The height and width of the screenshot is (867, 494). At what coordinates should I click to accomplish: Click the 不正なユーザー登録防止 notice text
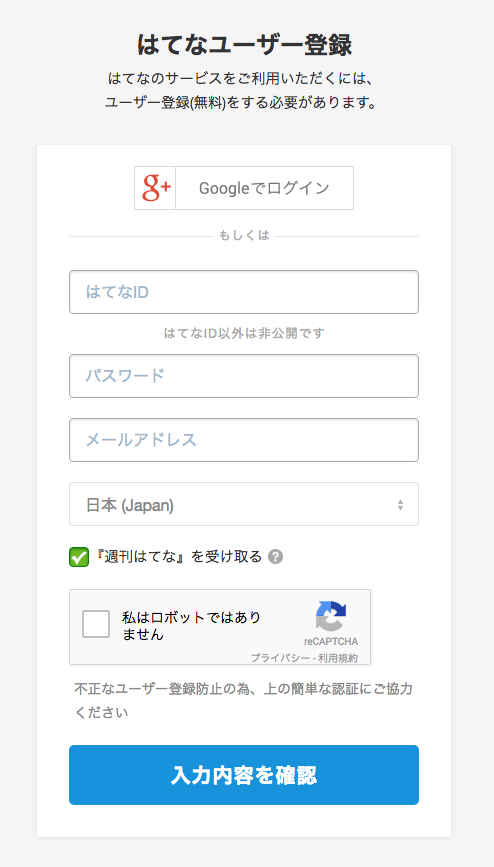(243, 701)
